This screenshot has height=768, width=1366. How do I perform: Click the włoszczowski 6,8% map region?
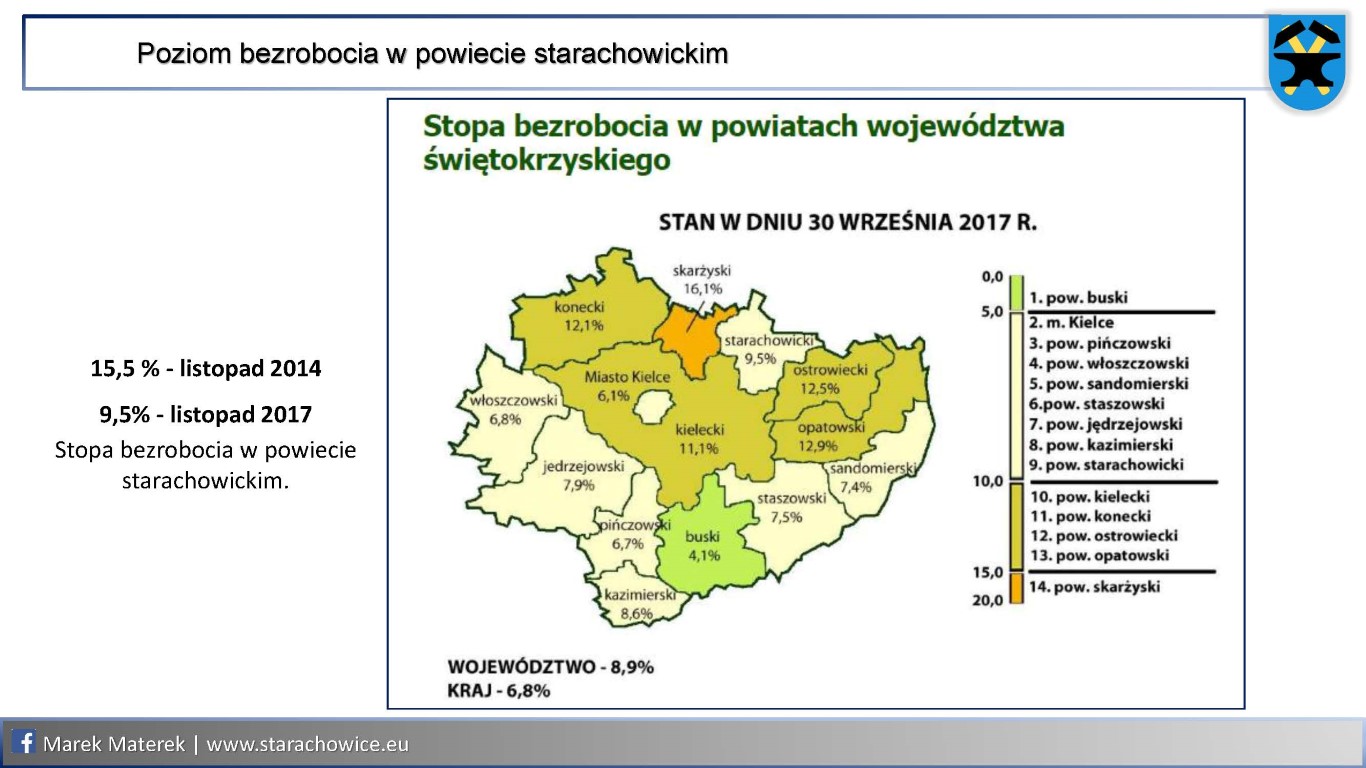(x=507, y=410)
